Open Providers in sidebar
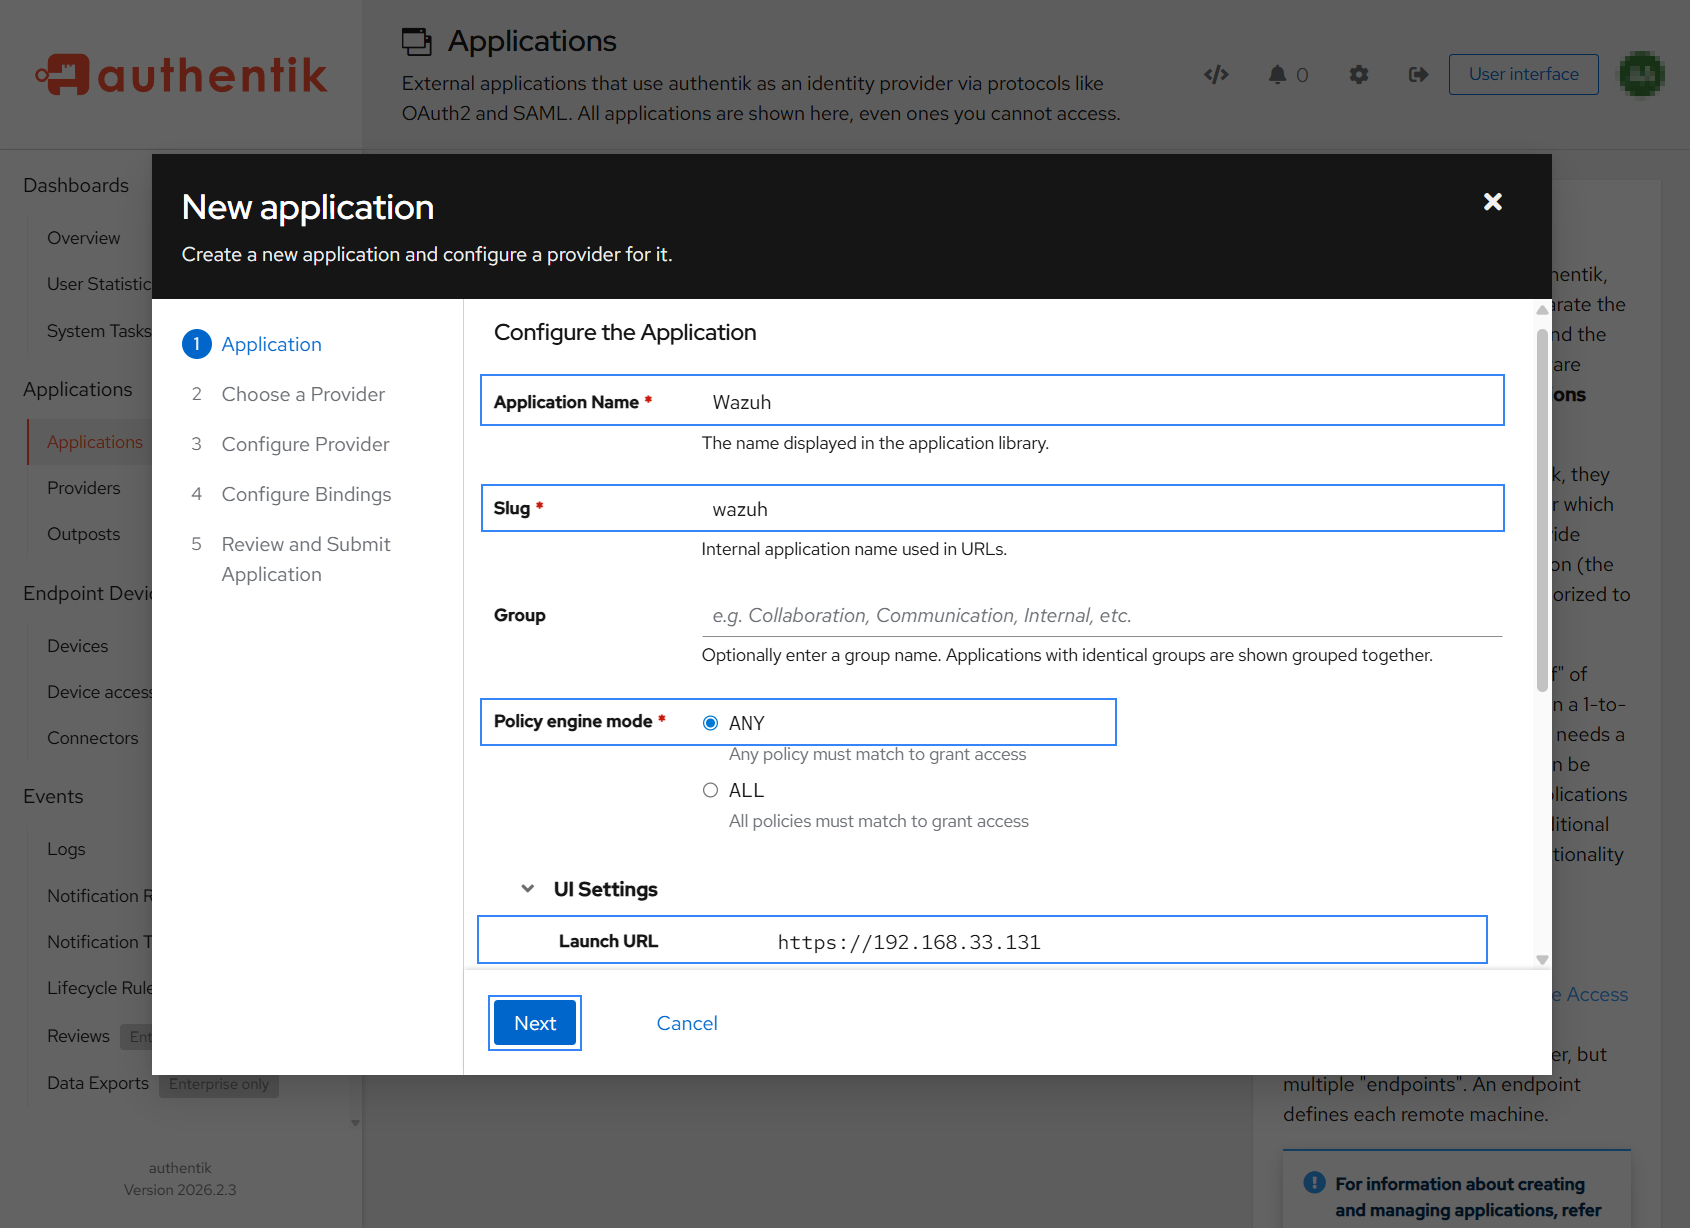 [x=83, y=488]
